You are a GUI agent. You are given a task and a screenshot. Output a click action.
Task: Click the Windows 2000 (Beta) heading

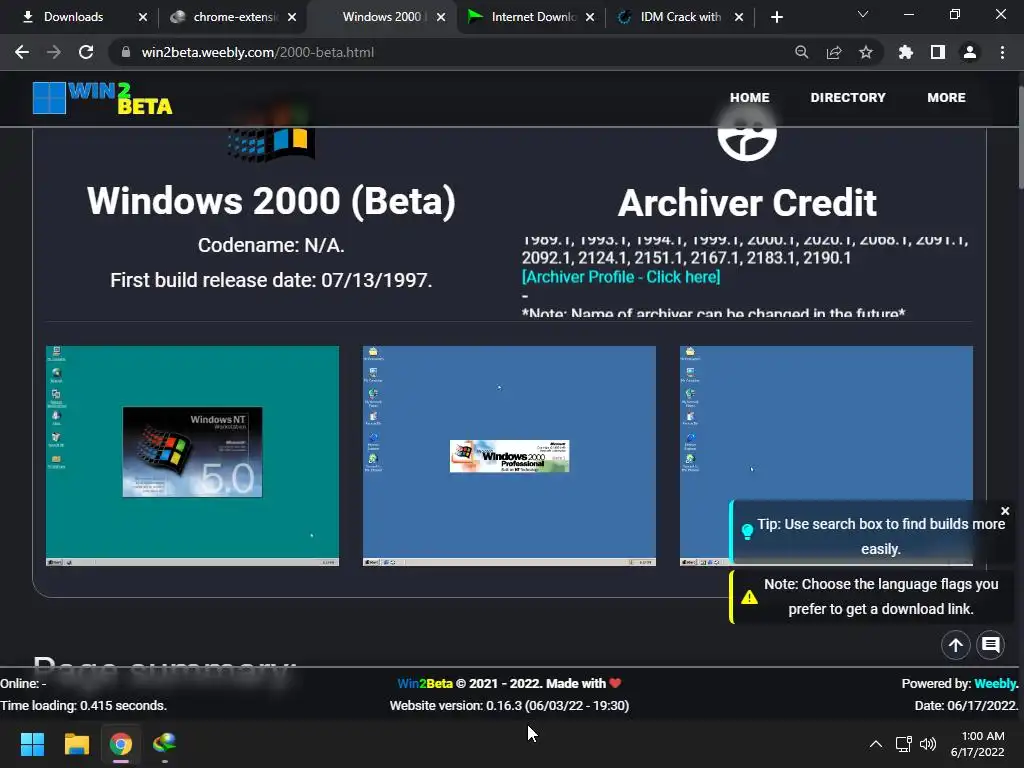(271, 200)
